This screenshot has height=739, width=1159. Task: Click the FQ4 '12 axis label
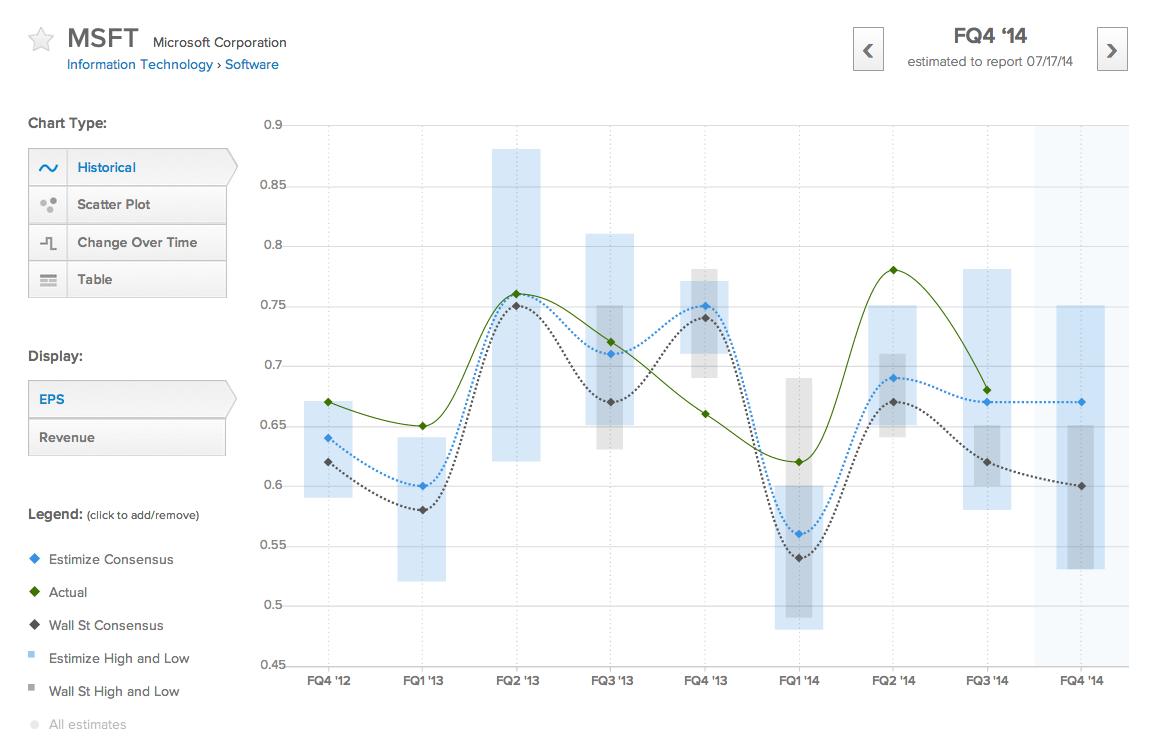329,681
